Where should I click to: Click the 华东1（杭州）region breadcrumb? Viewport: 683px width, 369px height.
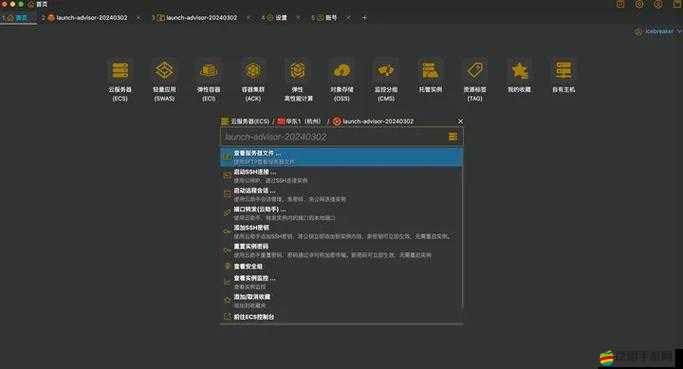tap(300, 121)
